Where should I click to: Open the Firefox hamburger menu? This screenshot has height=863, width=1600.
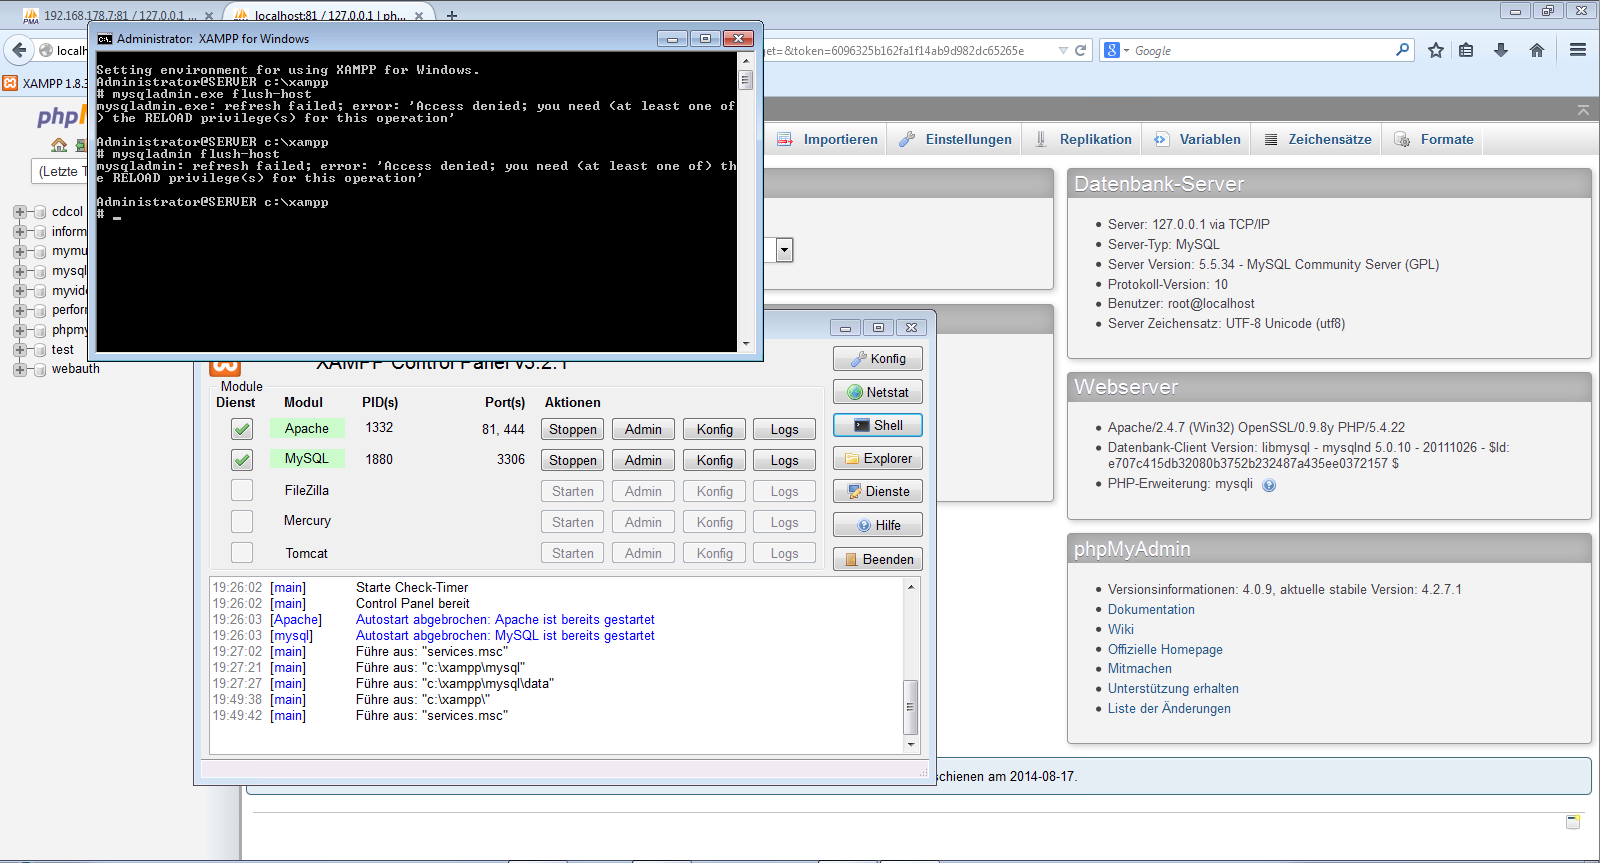[x=1578, y=50]
